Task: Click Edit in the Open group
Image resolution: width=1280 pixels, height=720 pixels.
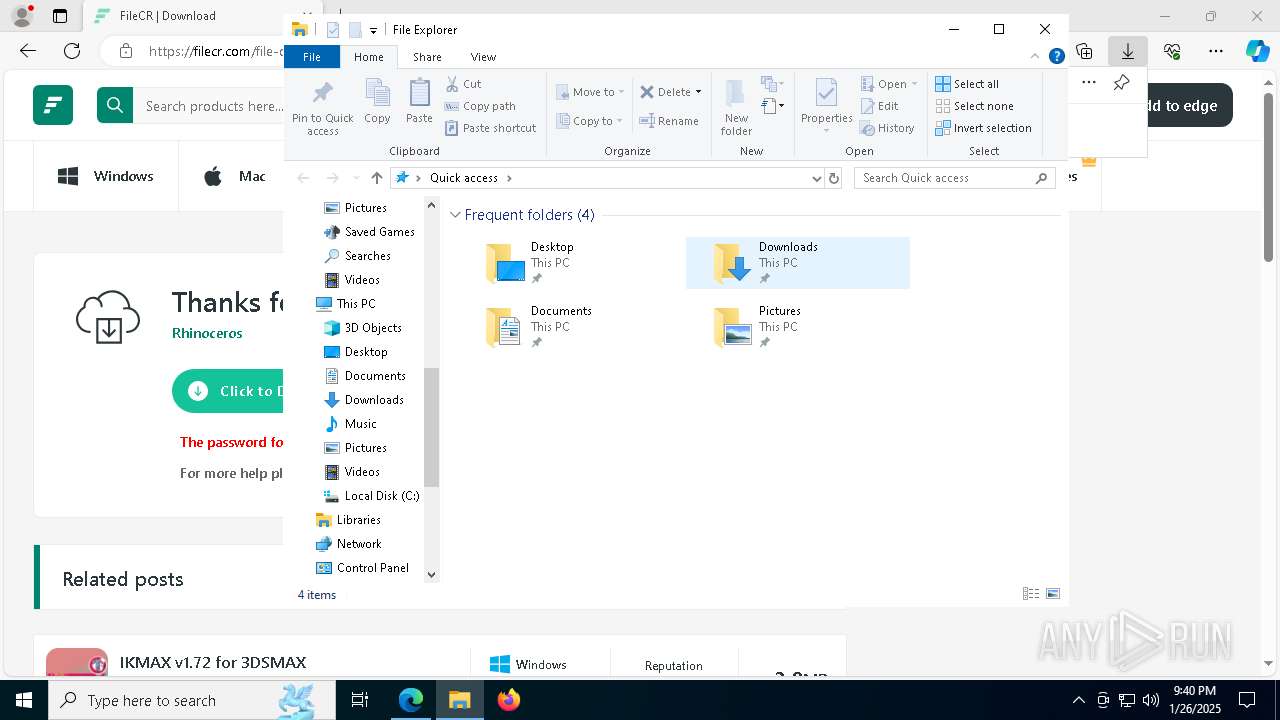Action: pos(879,106)
